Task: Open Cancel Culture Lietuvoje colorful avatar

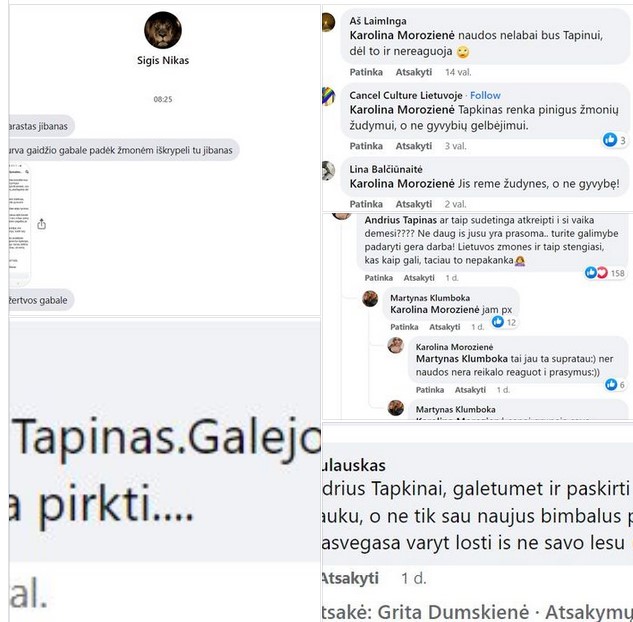Action: tap(329, 96)
